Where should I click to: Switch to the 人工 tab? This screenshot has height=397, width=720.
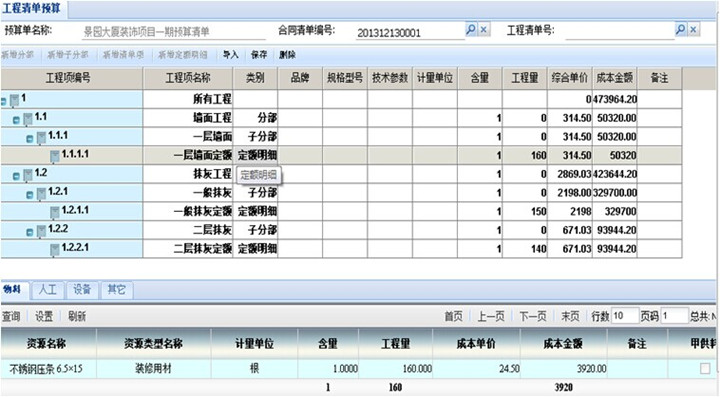tap(48, 290)
